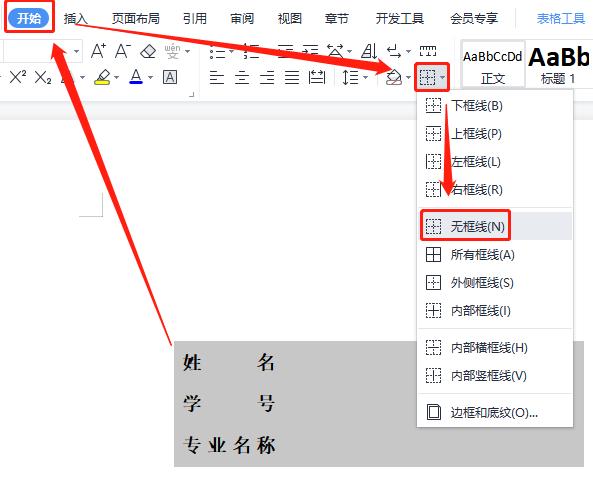
Task: Open the borders dropdown arrow
Action: (442, 78)
